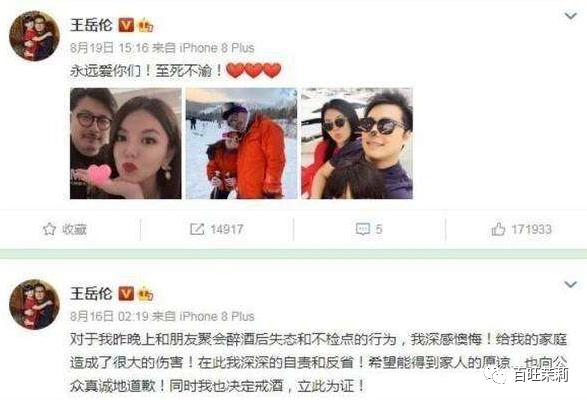The width and height of the screenshot is (587, 400).
Task: Click the crown membership icon on first post
Action: [x=145, y=26]
